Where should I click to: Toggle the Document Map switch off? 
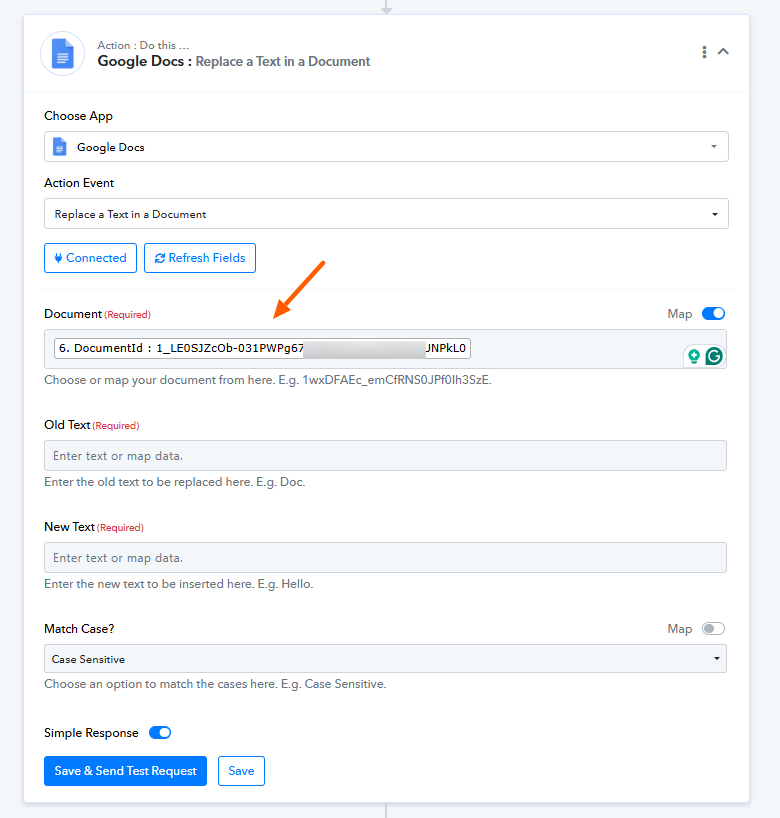(713, 314)
